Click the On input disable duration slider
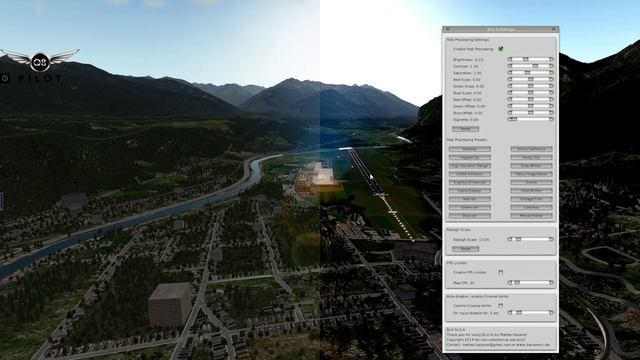The width and height of the screenshot is (640, 360). 531,313
